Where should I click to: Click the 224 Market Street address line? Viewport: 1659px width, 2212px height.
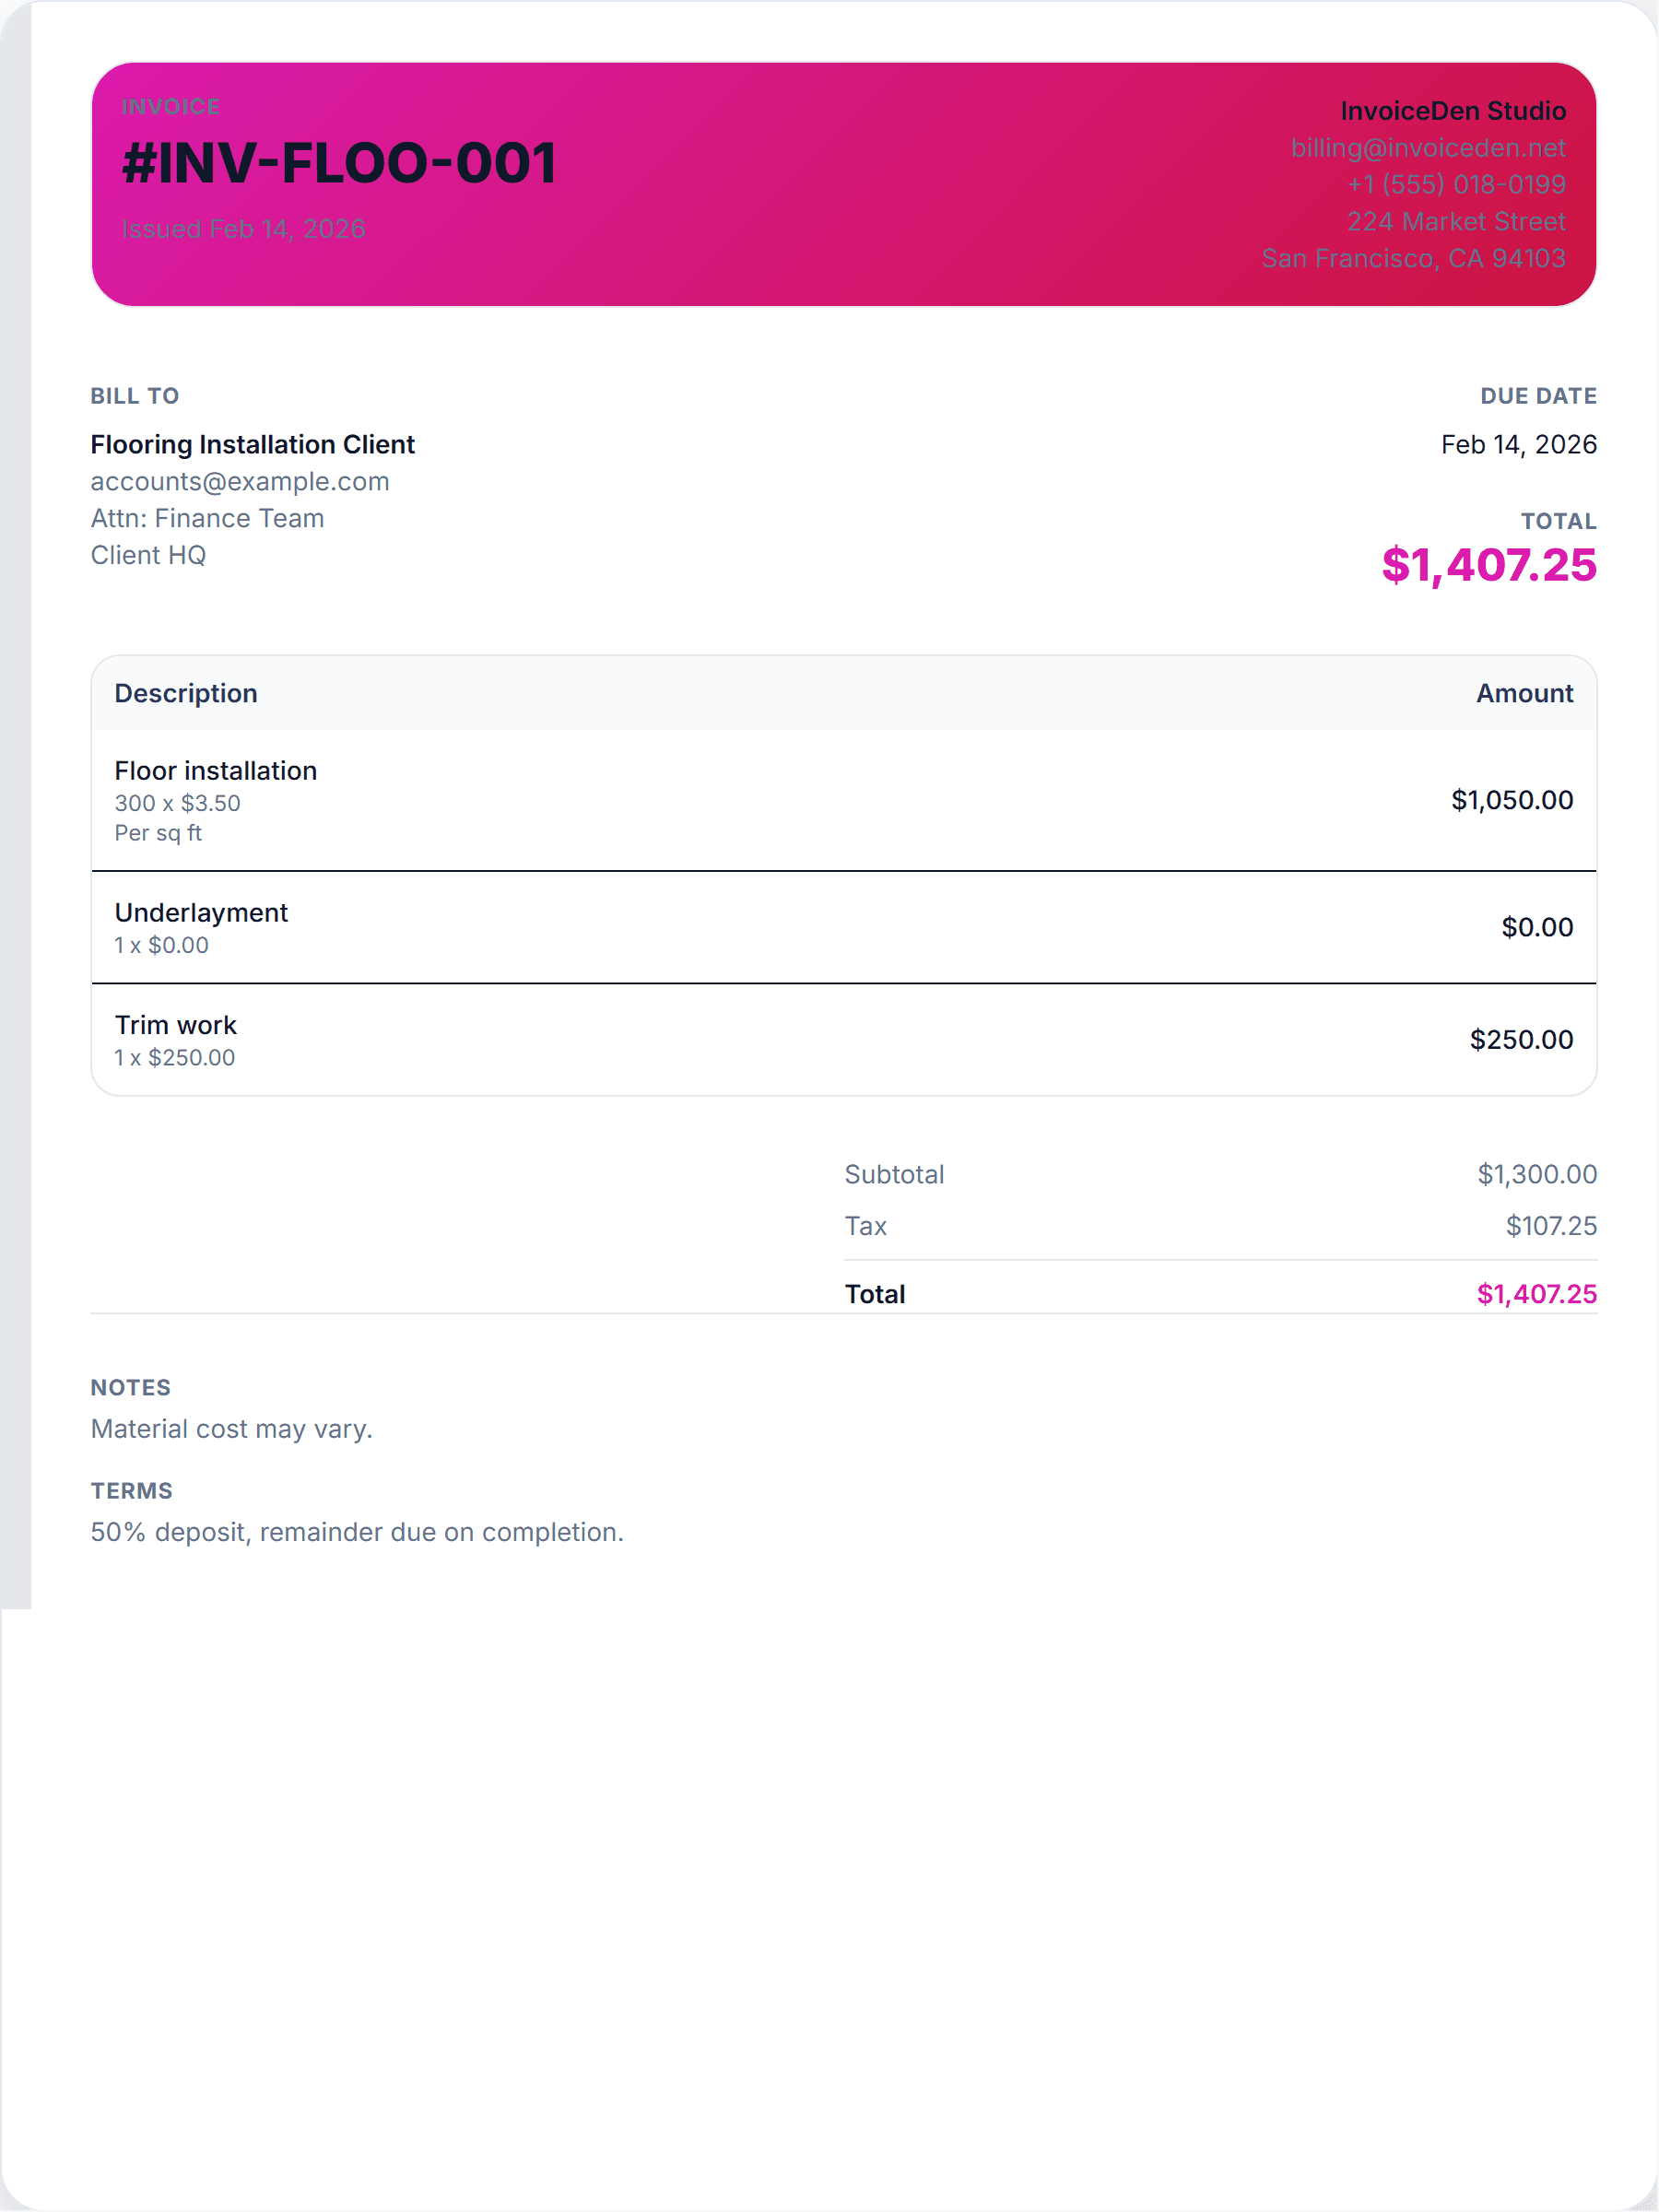[1455, 222]
